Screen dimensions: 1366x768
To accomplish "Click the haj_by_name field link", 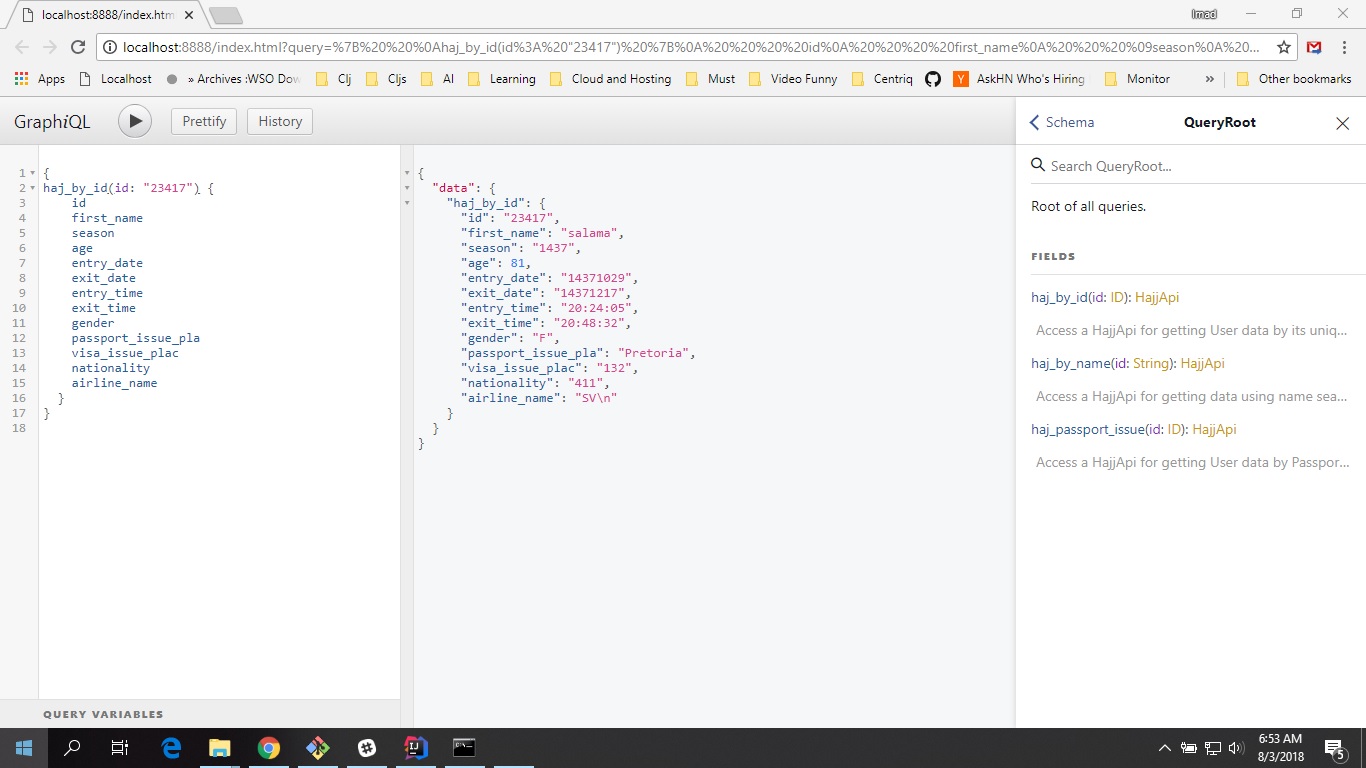I will pyautogui.click(x=1070, y=363).
